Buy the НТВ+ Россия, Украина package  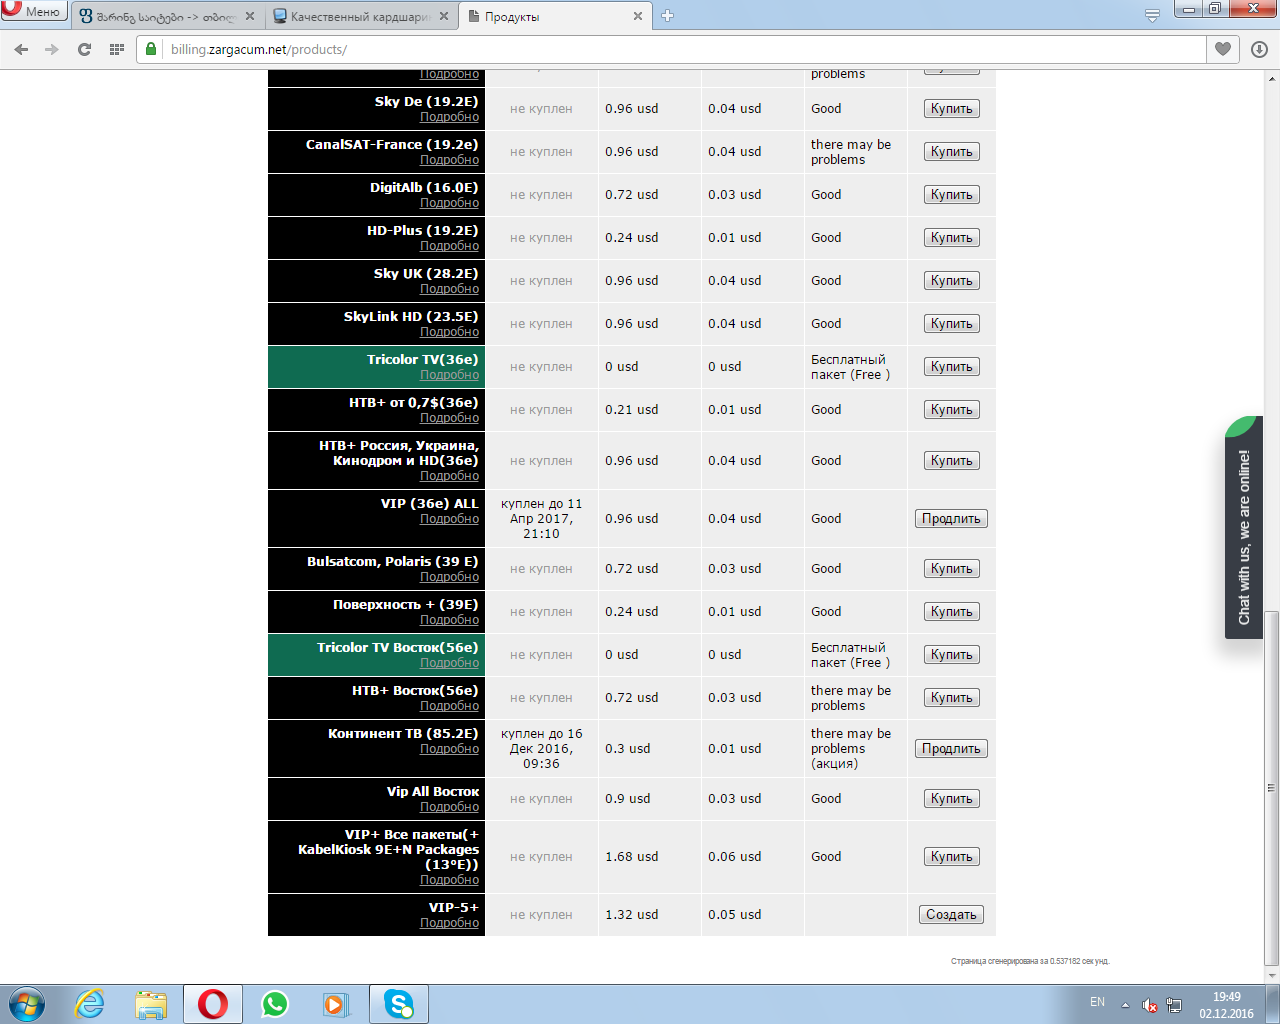pos(951,461)
